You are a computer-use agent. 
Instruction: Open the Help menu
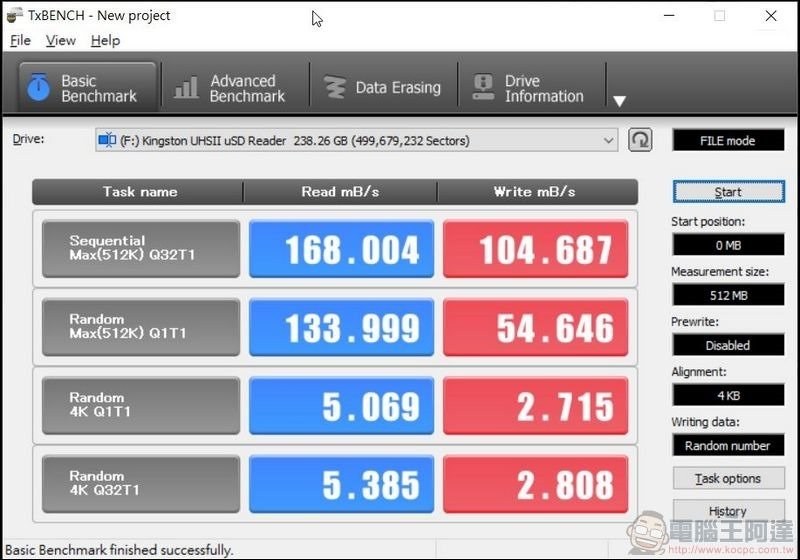point(105,41)
